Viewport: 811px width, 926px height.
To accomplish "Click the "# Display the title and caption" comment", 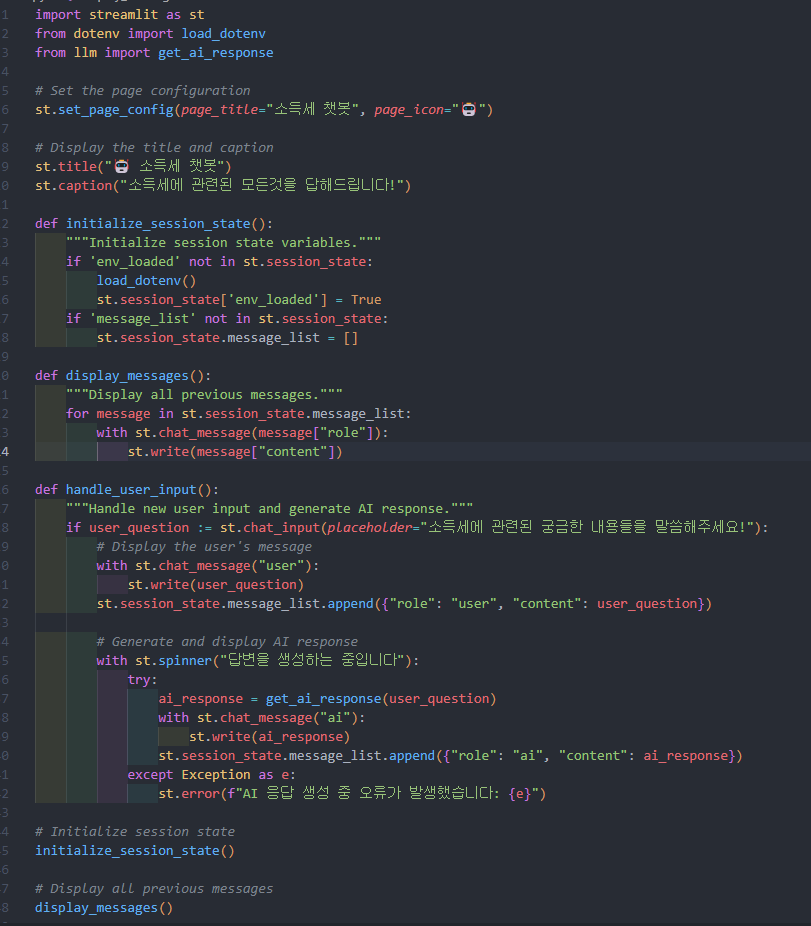I will [x=154, y=147].
